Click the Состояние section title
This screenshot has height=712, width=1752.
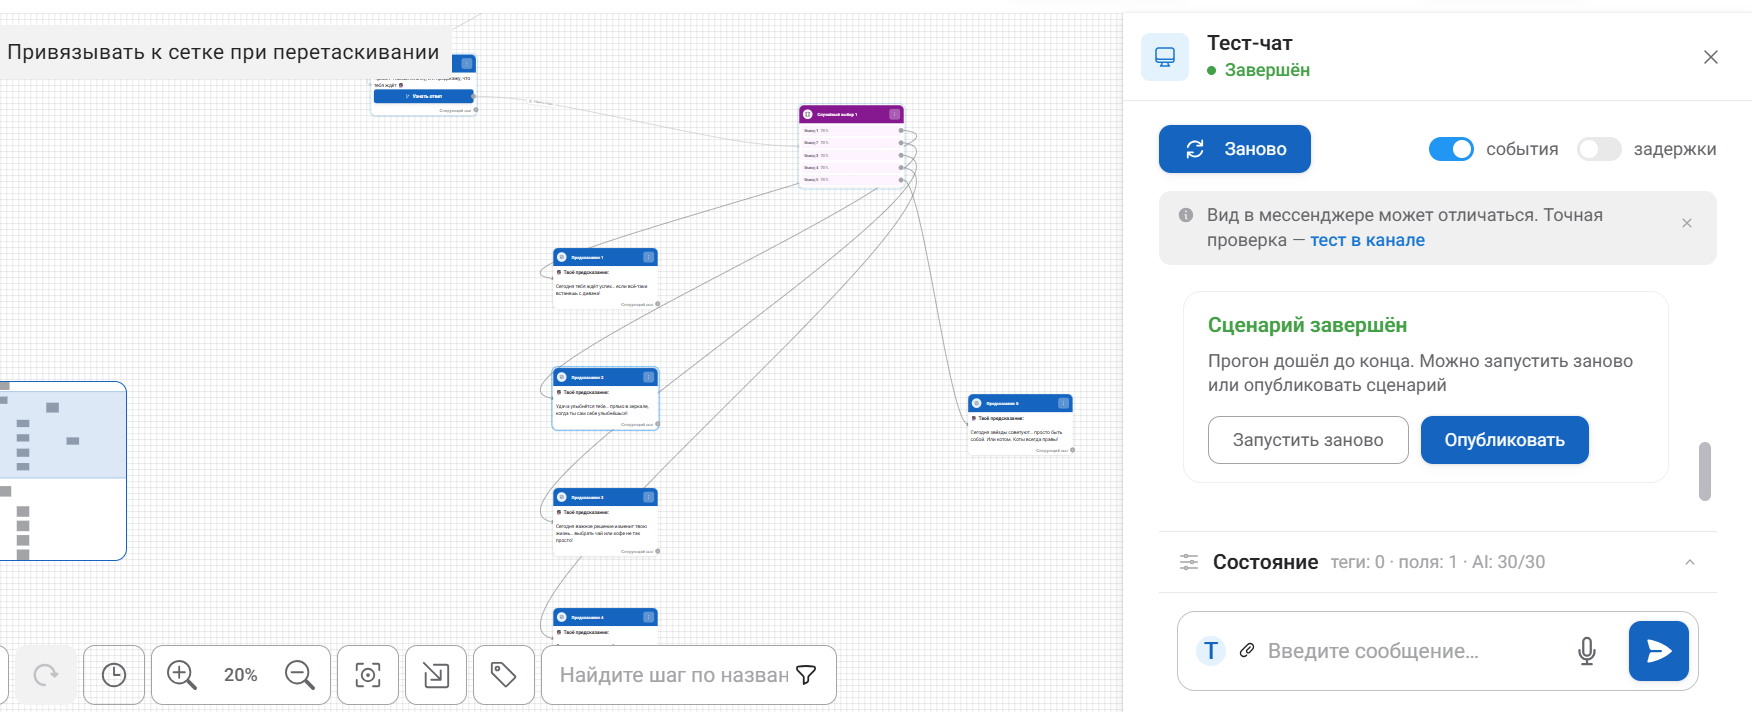[1265, 562]
